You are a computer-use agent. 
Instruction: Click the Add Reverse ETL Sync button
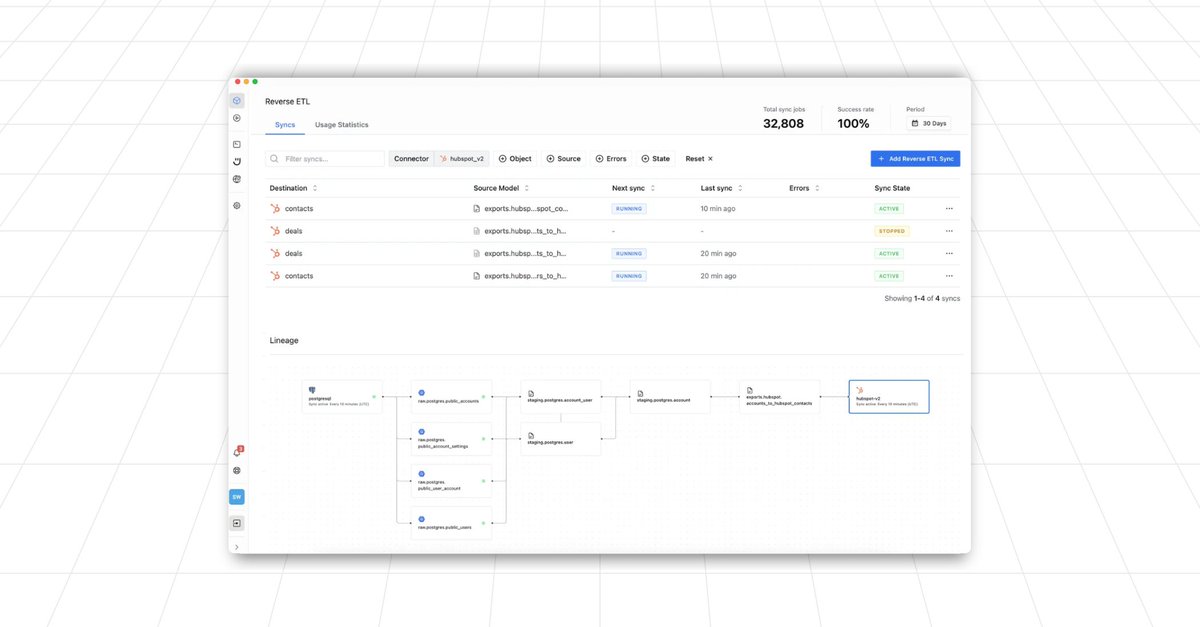(914, 158)
